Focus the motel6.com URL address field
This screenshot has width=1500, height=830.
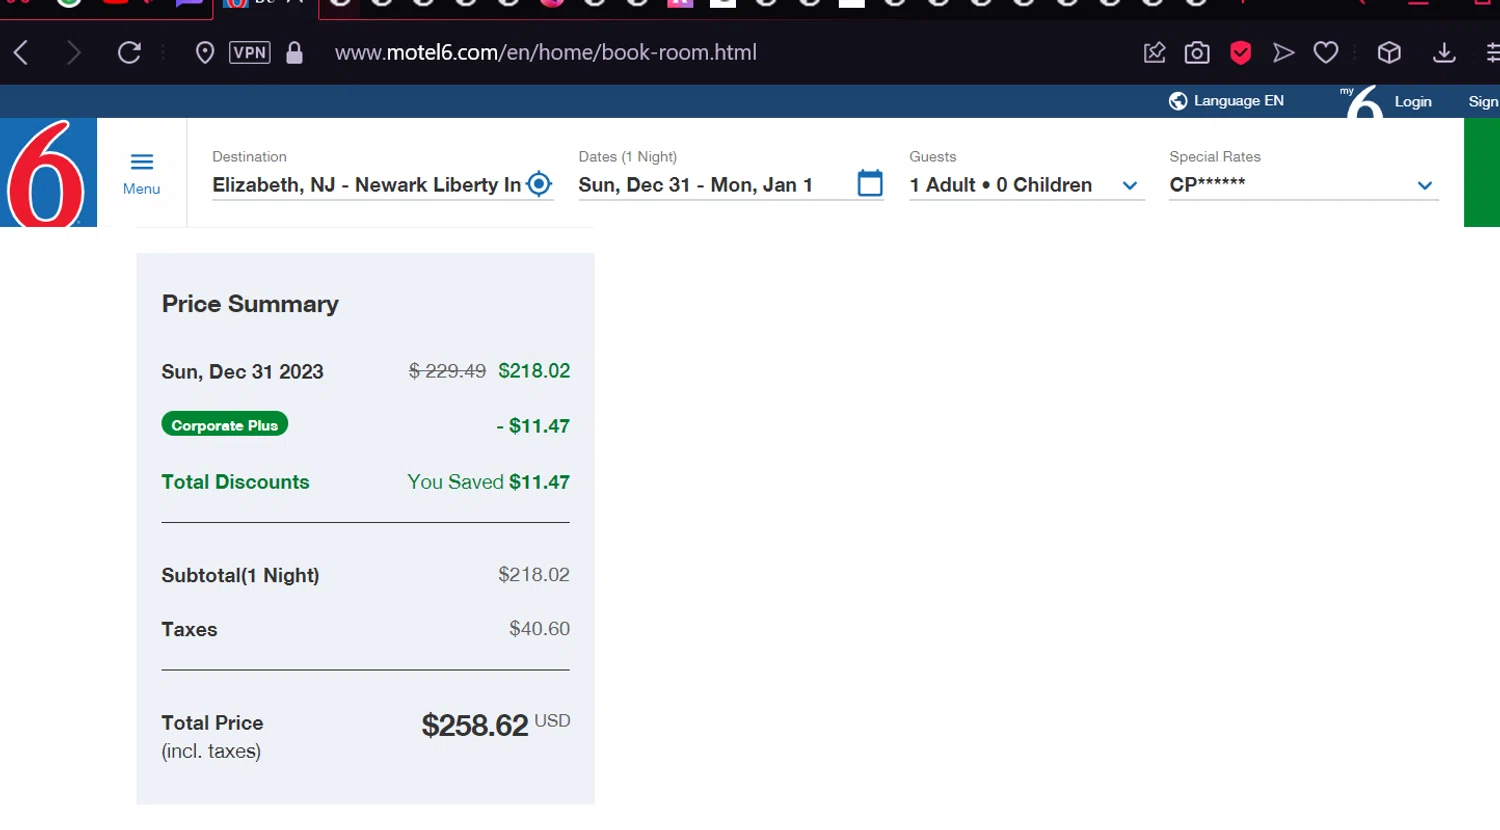point(545,52)
